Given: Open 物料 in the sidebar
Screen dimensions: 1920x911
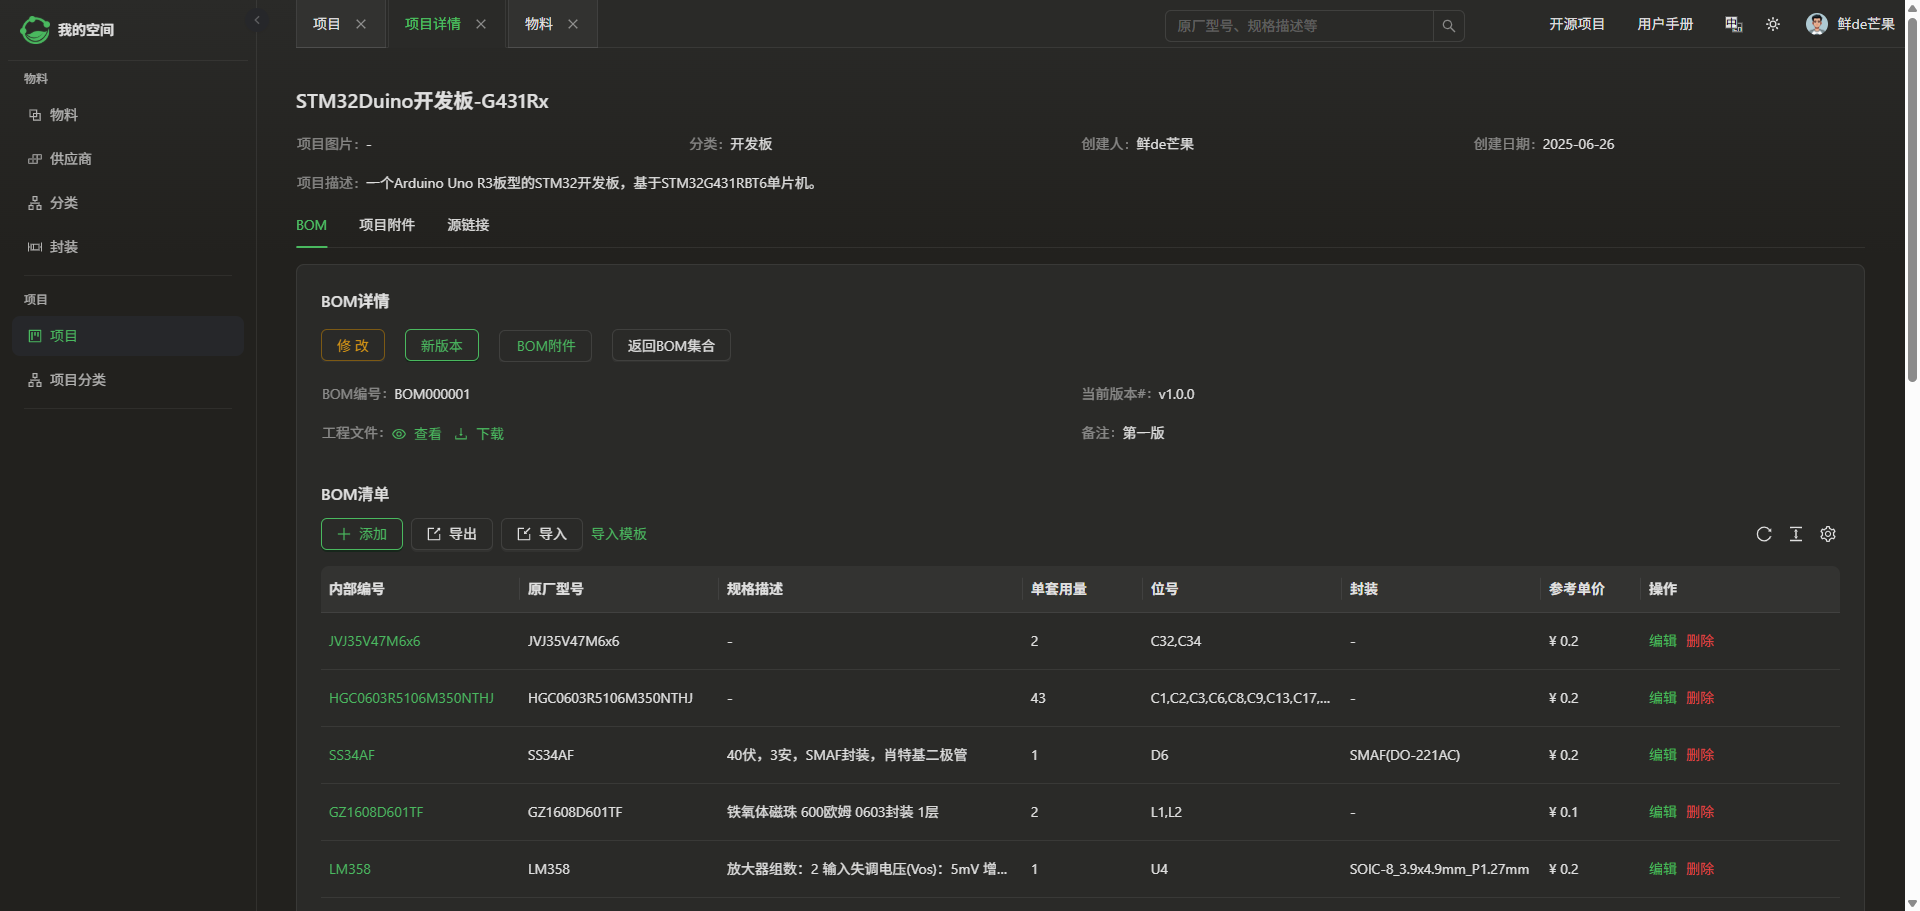Looking at the screenshot, I should (x=128, y=115).
